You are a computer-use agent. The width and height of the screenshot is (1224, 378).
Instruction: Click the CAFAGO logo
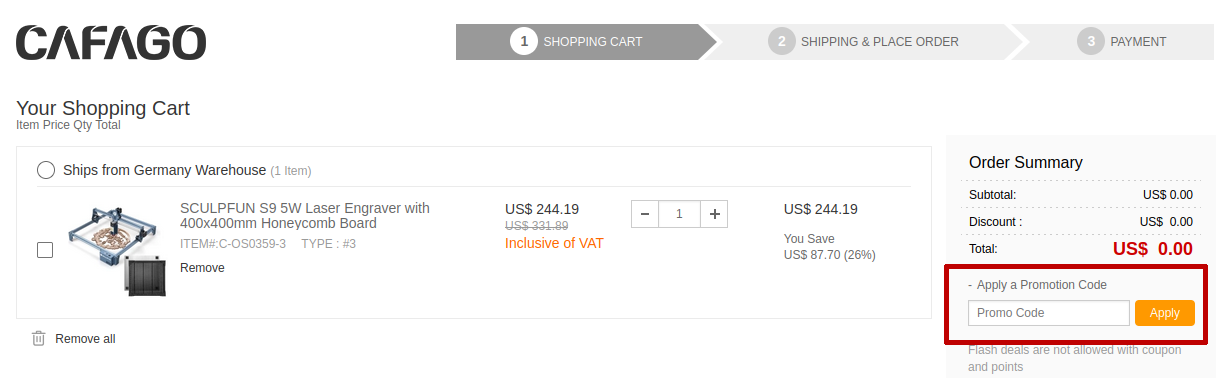111,42
